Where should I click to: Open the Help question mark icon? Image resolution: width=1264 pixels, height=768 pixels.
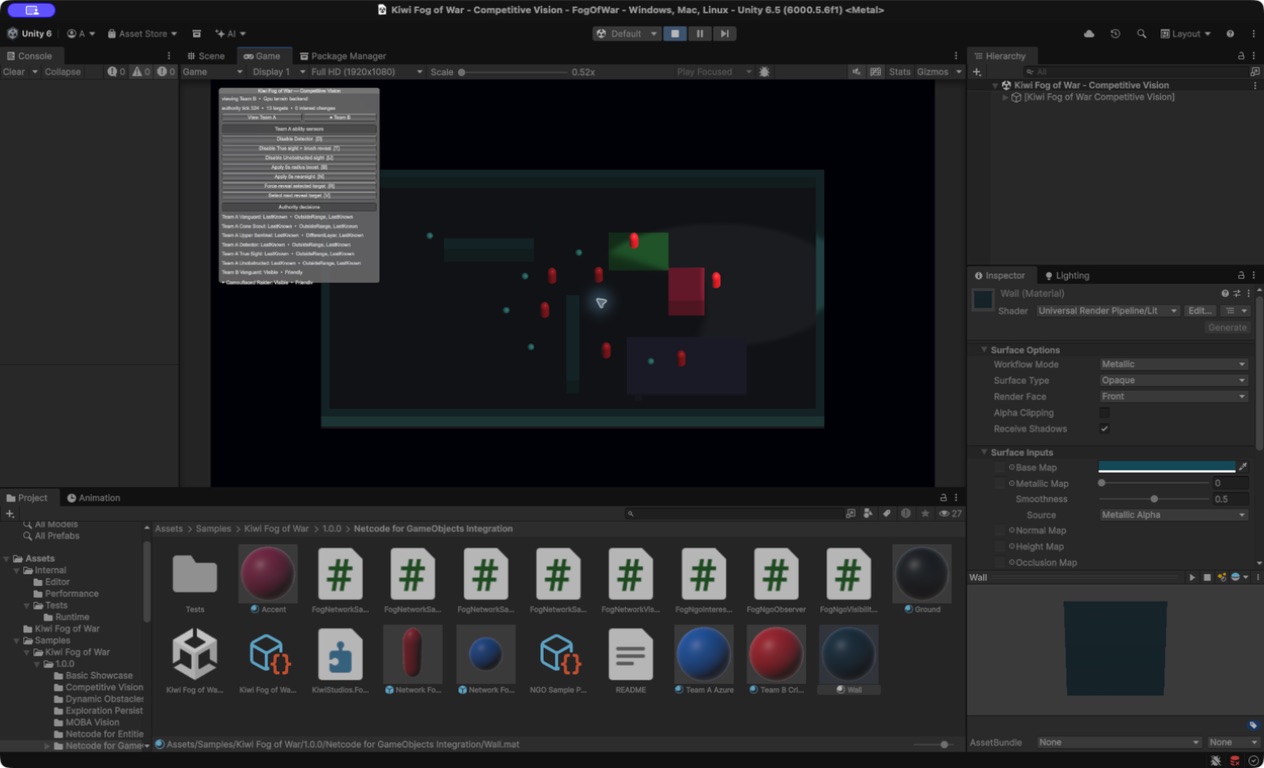point(1230,34)
